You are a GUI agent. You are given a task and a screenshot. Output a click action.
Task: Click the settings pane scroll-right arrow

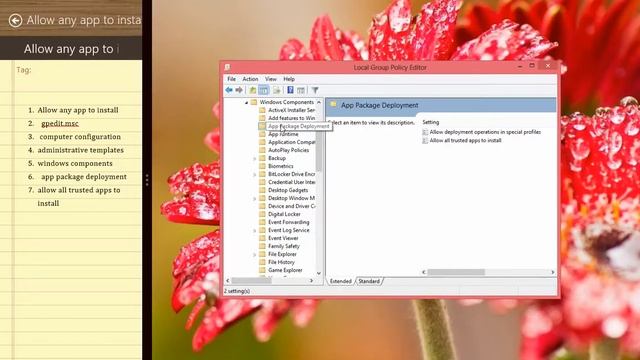tap(553, 272)
